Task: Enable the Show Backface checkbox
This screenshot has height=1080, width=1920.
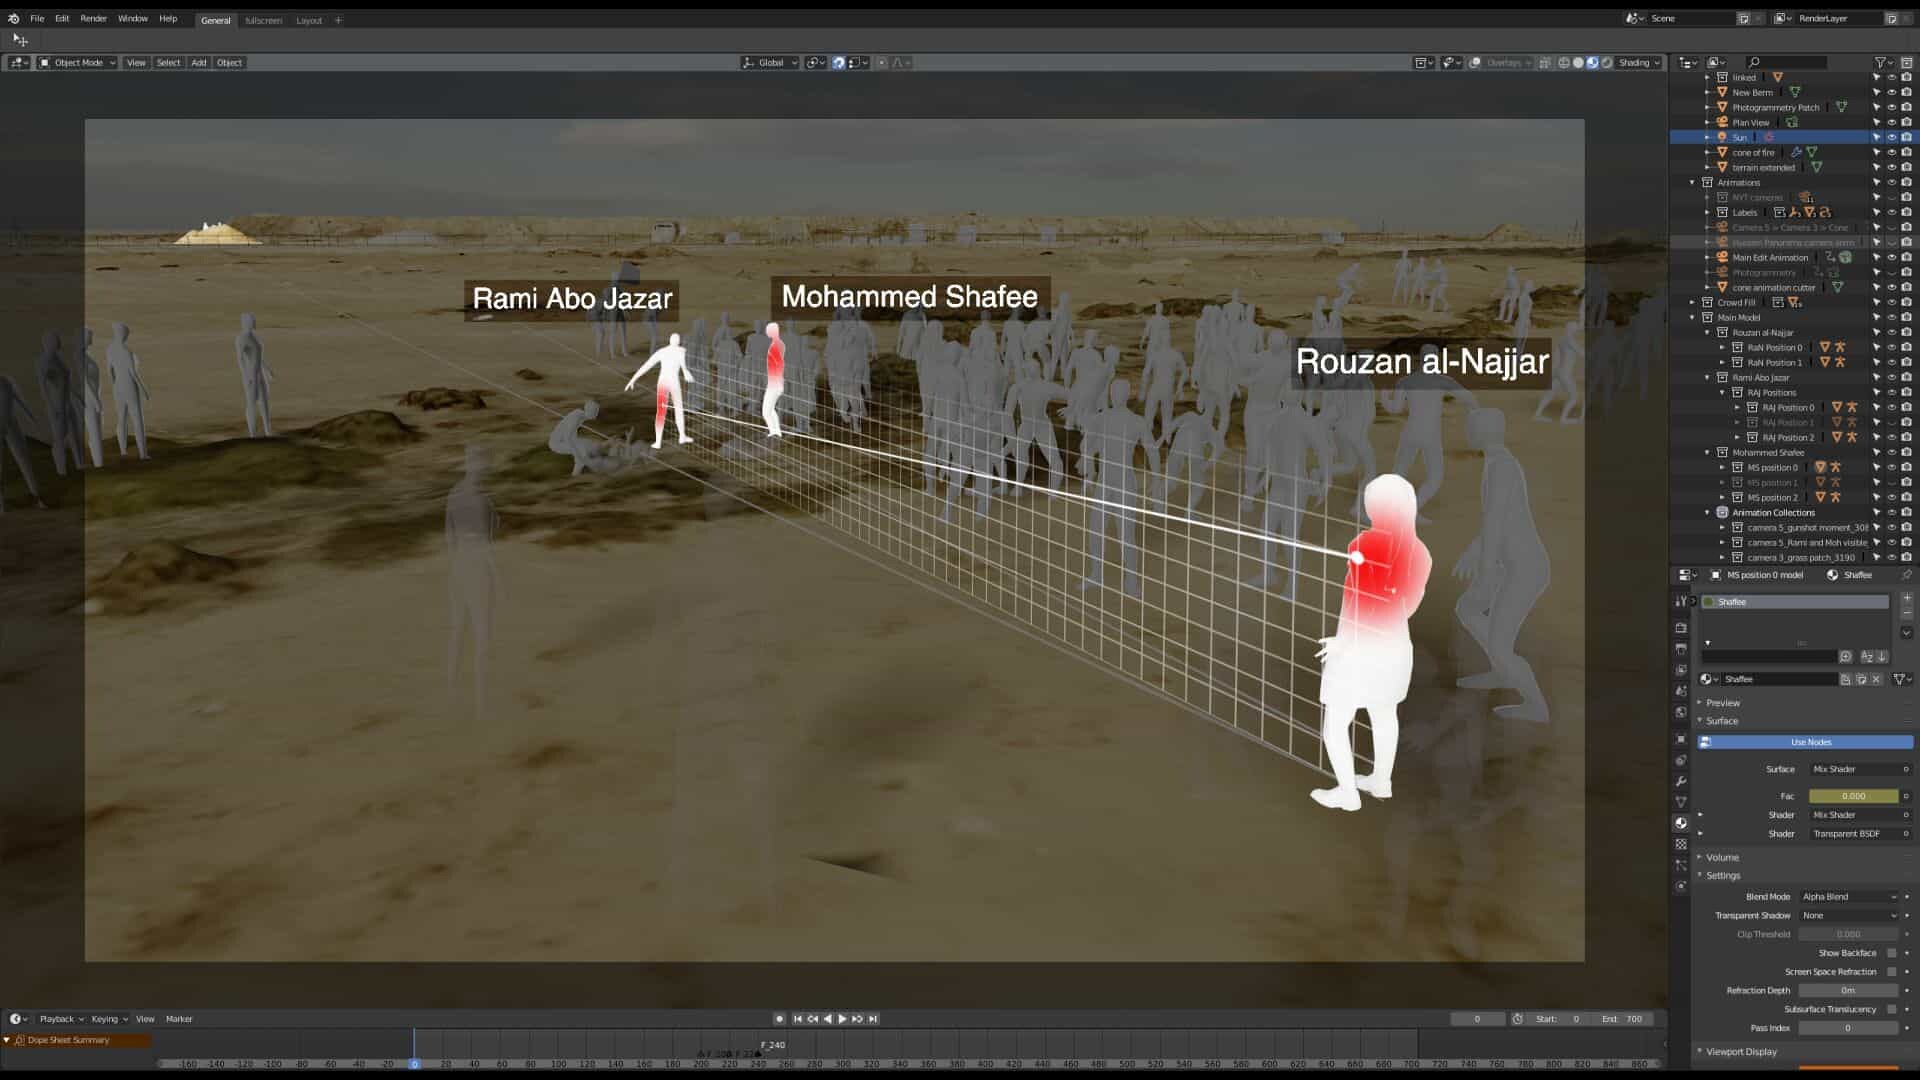Action: pyautogui.click(x=1891, y=953)
